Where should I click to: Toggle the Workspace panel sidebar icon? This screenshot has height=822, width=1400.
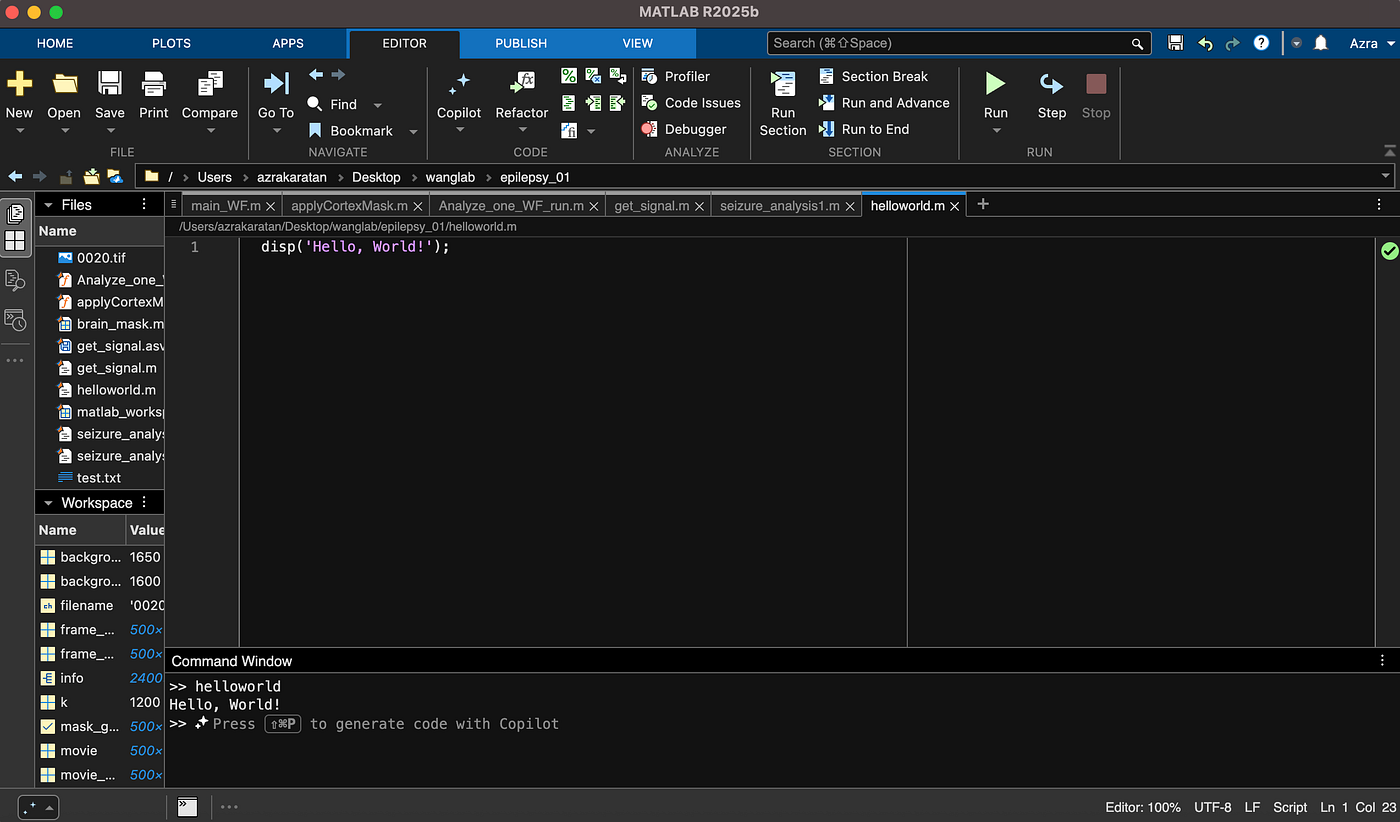(15, 241)
